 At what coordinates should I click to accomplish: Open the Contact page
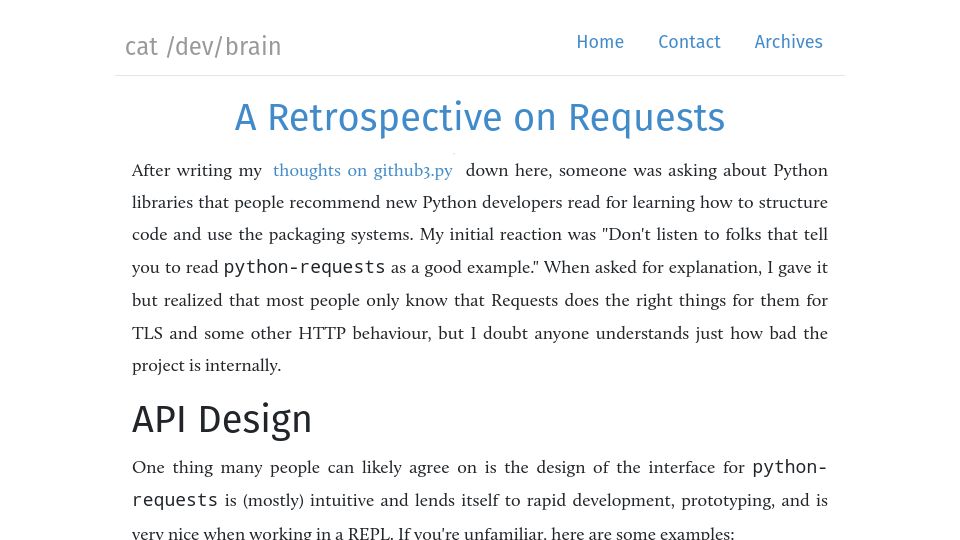689,42
